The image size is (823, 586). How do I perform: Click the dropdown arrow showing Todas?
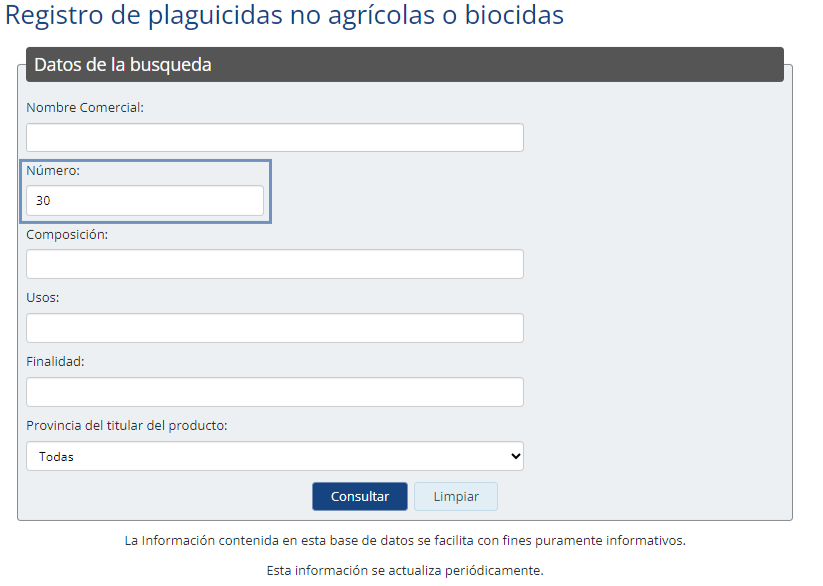coord(513,456)
